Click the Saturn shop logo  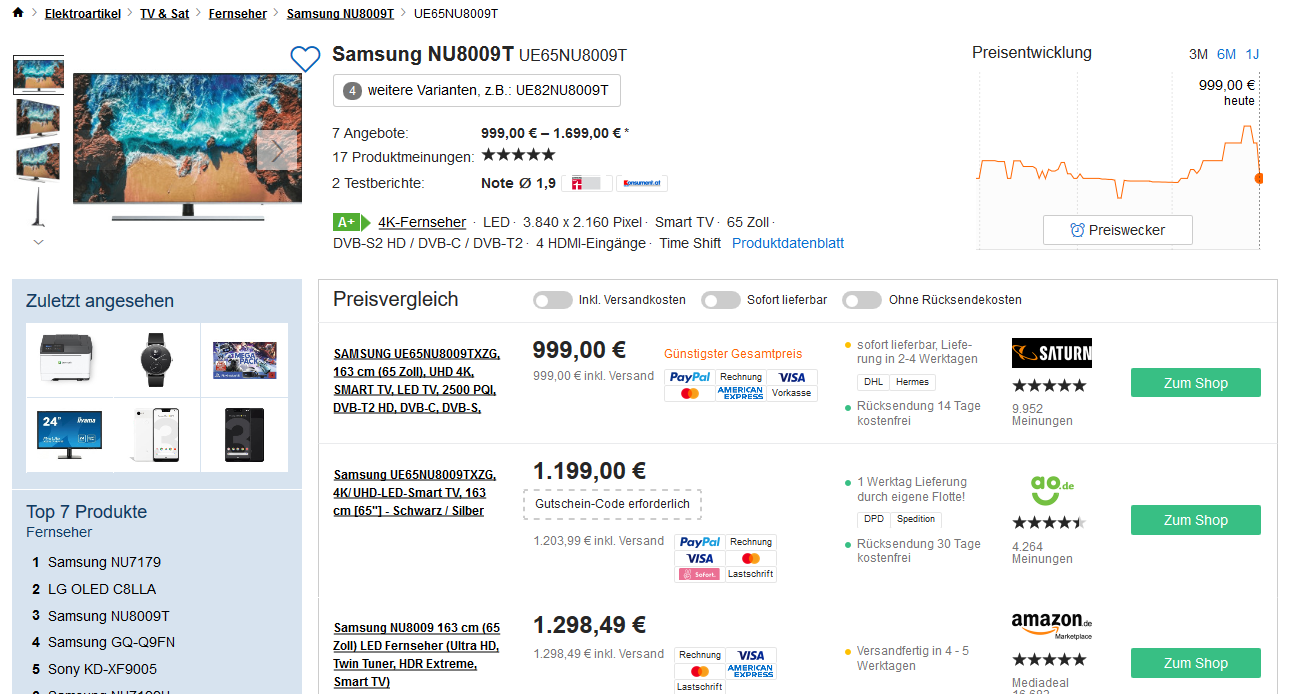1051,353
